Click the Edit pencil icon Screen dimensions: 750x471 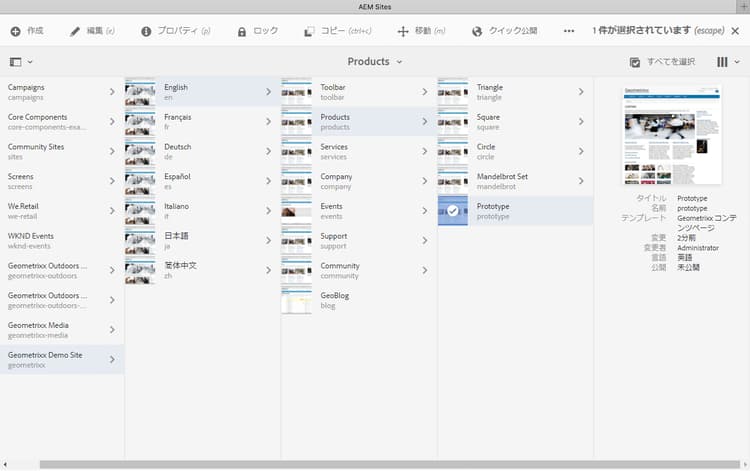pos(75,32)
